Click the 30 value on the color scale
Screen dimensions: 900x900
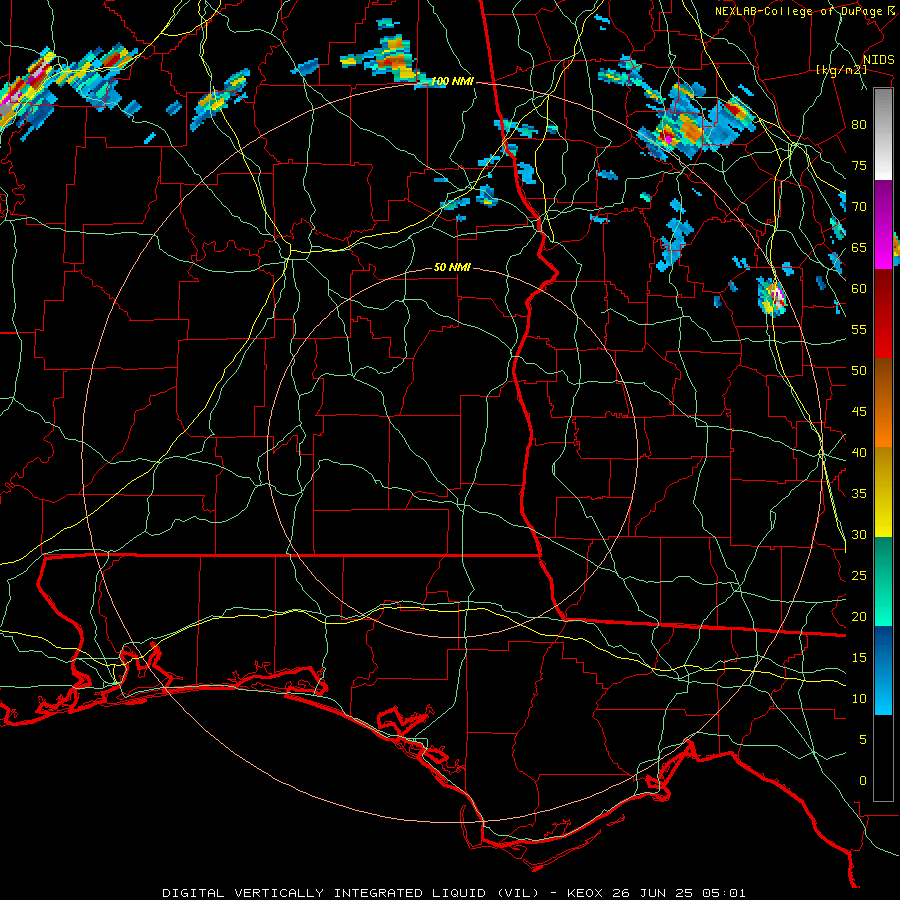tap(859, 535)
